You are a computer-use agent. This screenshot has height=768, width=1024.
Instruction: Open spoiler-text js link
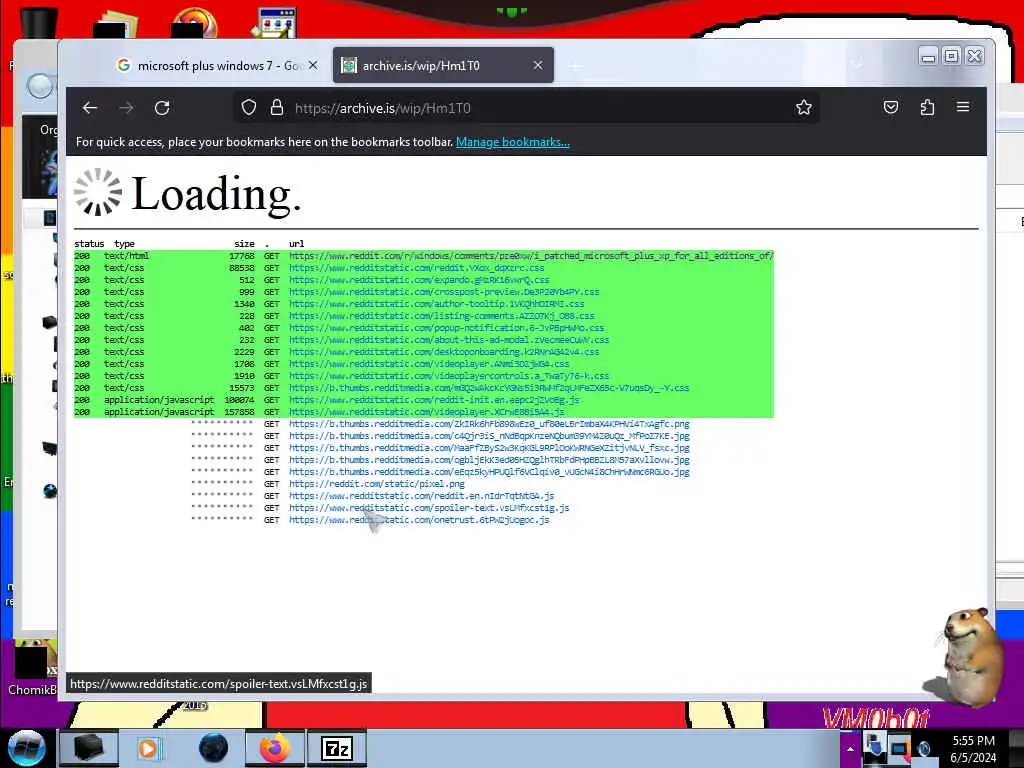429,508
